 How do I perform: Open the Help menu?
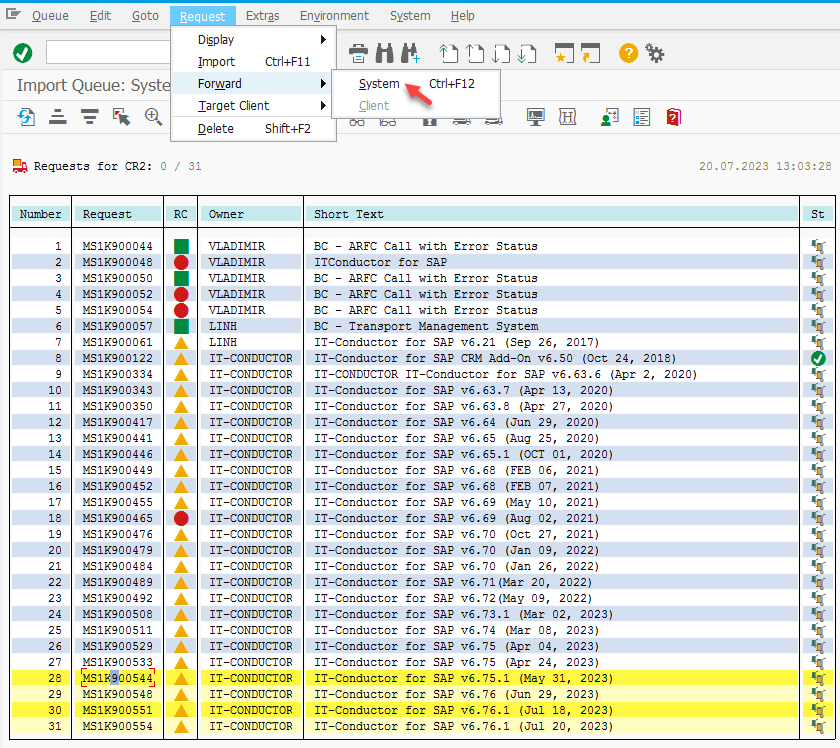[462, 16]
